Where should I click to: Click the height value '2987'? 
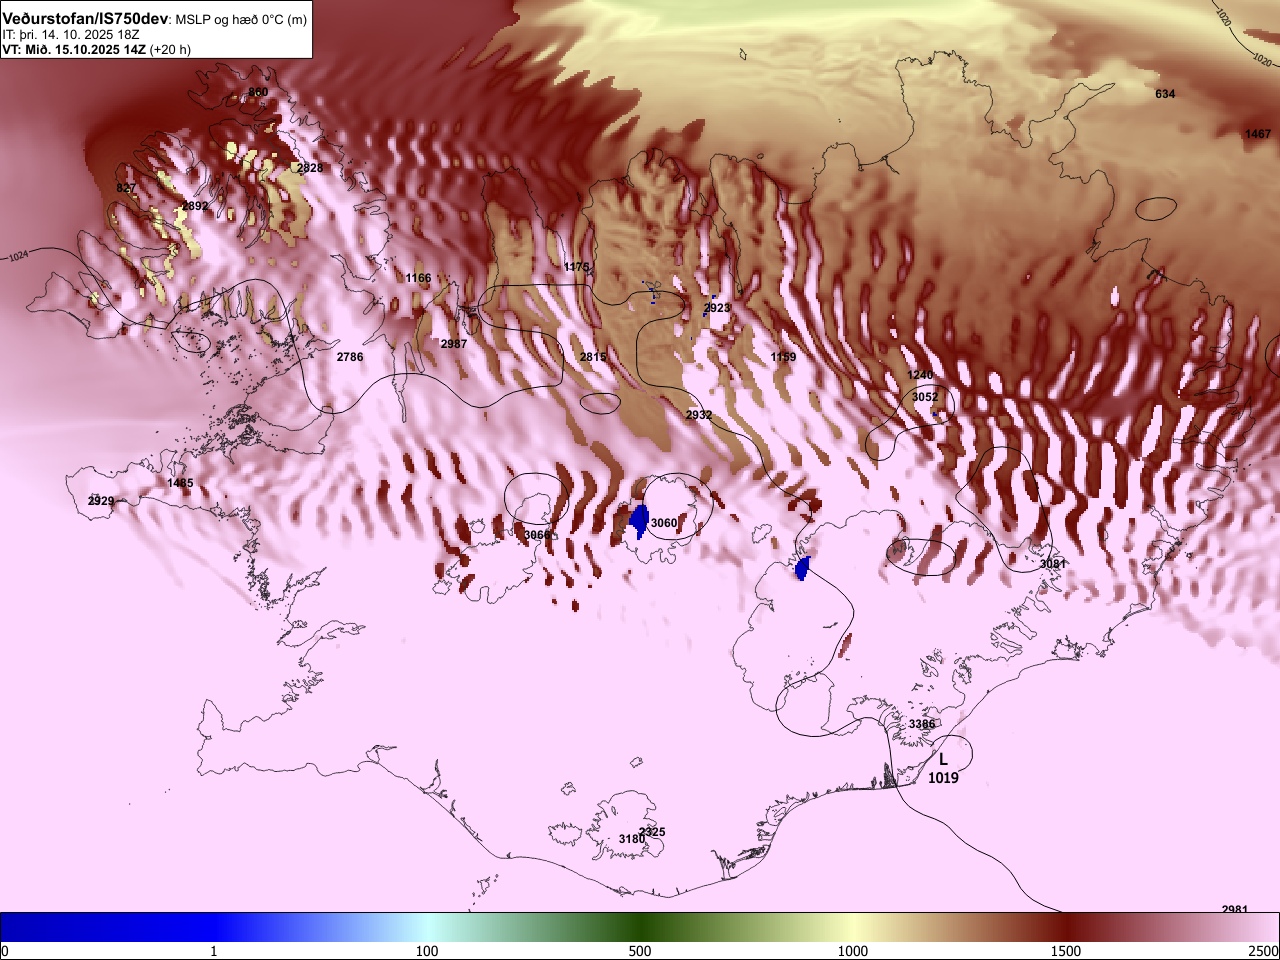pyautogui.click(x=454, y=344)
